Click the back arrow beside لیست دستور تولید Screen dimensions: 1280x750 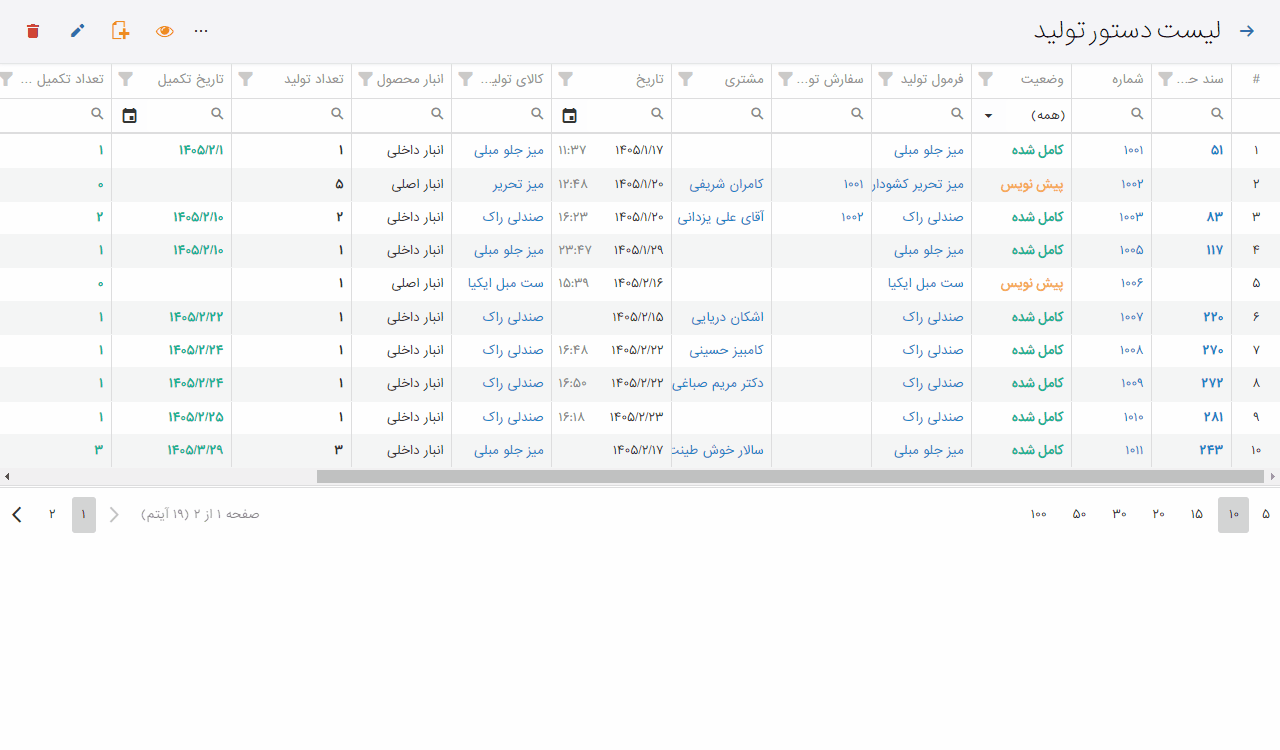(x=1247, y=31)
